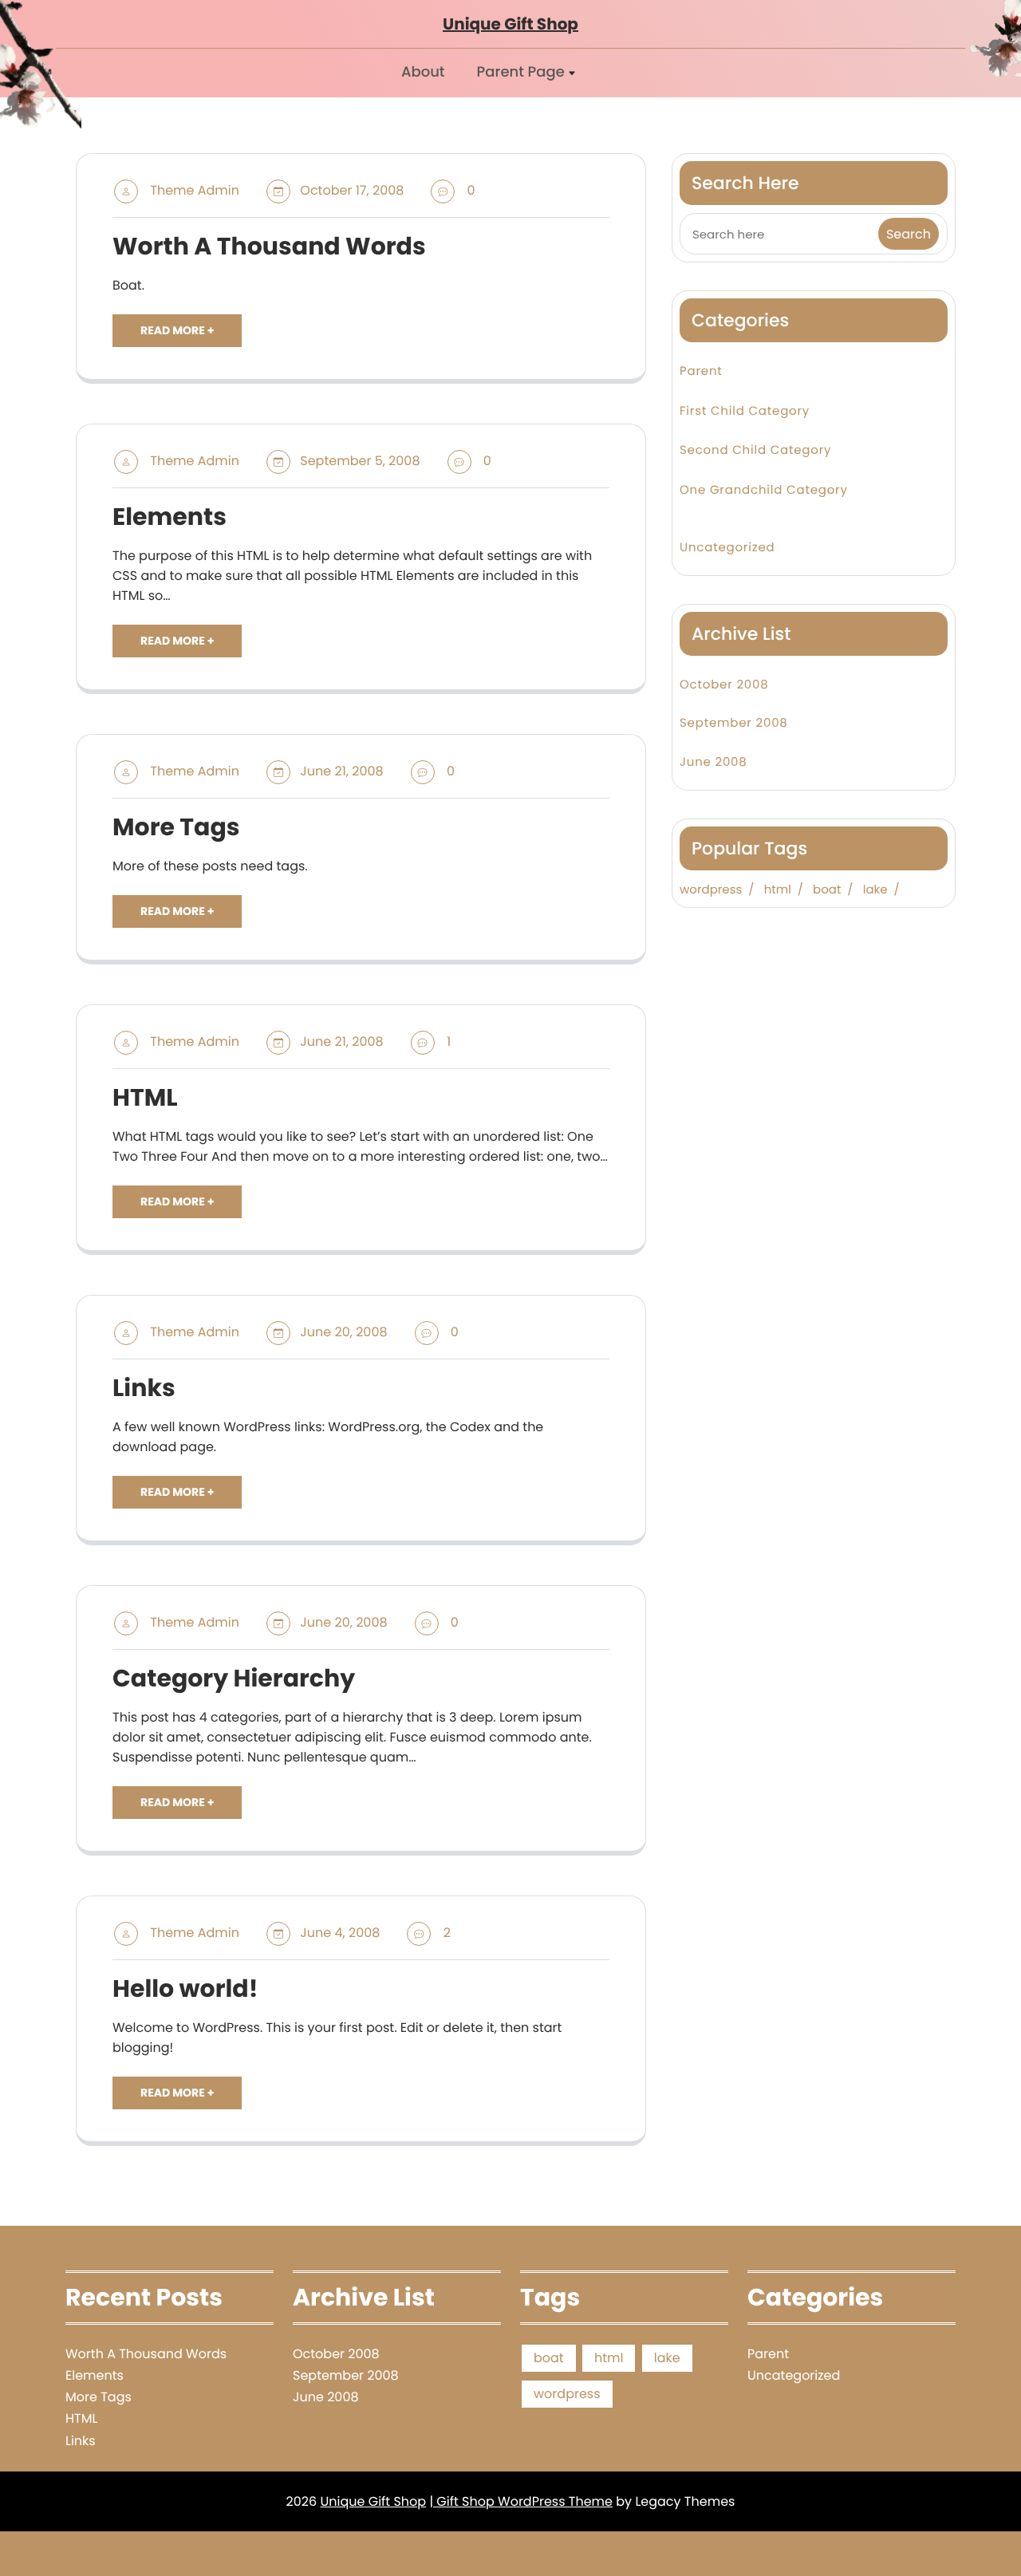Select the boat tag in sidebar Popular Tags
Viewport: 1021px width, 2576px height.
point(826,889)
